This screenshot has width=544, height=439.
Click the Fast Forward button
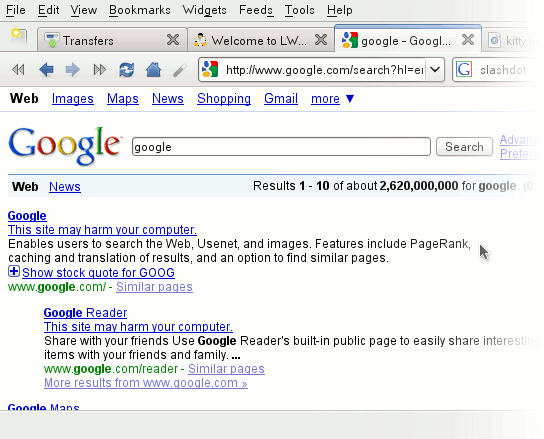(100, 70)
